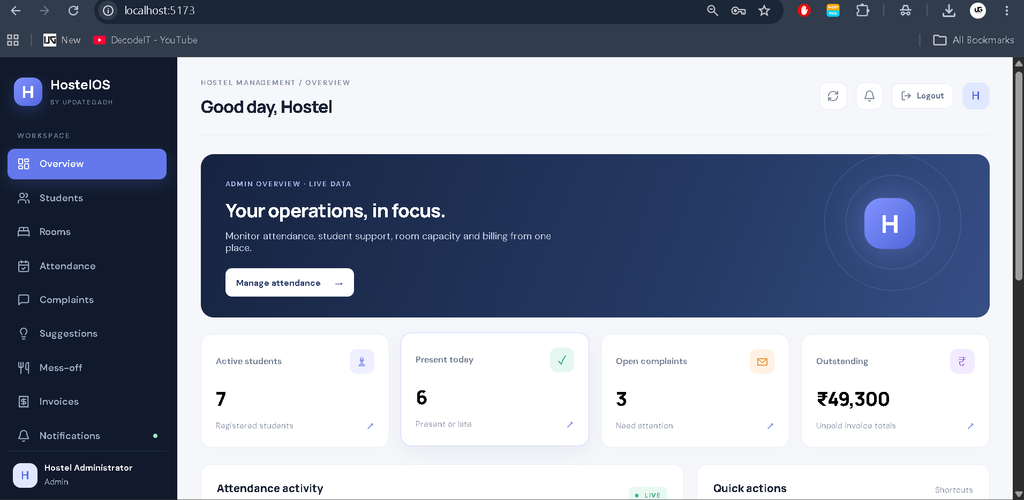
Task: Open the Overview page in sidebar
Action: click(x=87, y=164)
